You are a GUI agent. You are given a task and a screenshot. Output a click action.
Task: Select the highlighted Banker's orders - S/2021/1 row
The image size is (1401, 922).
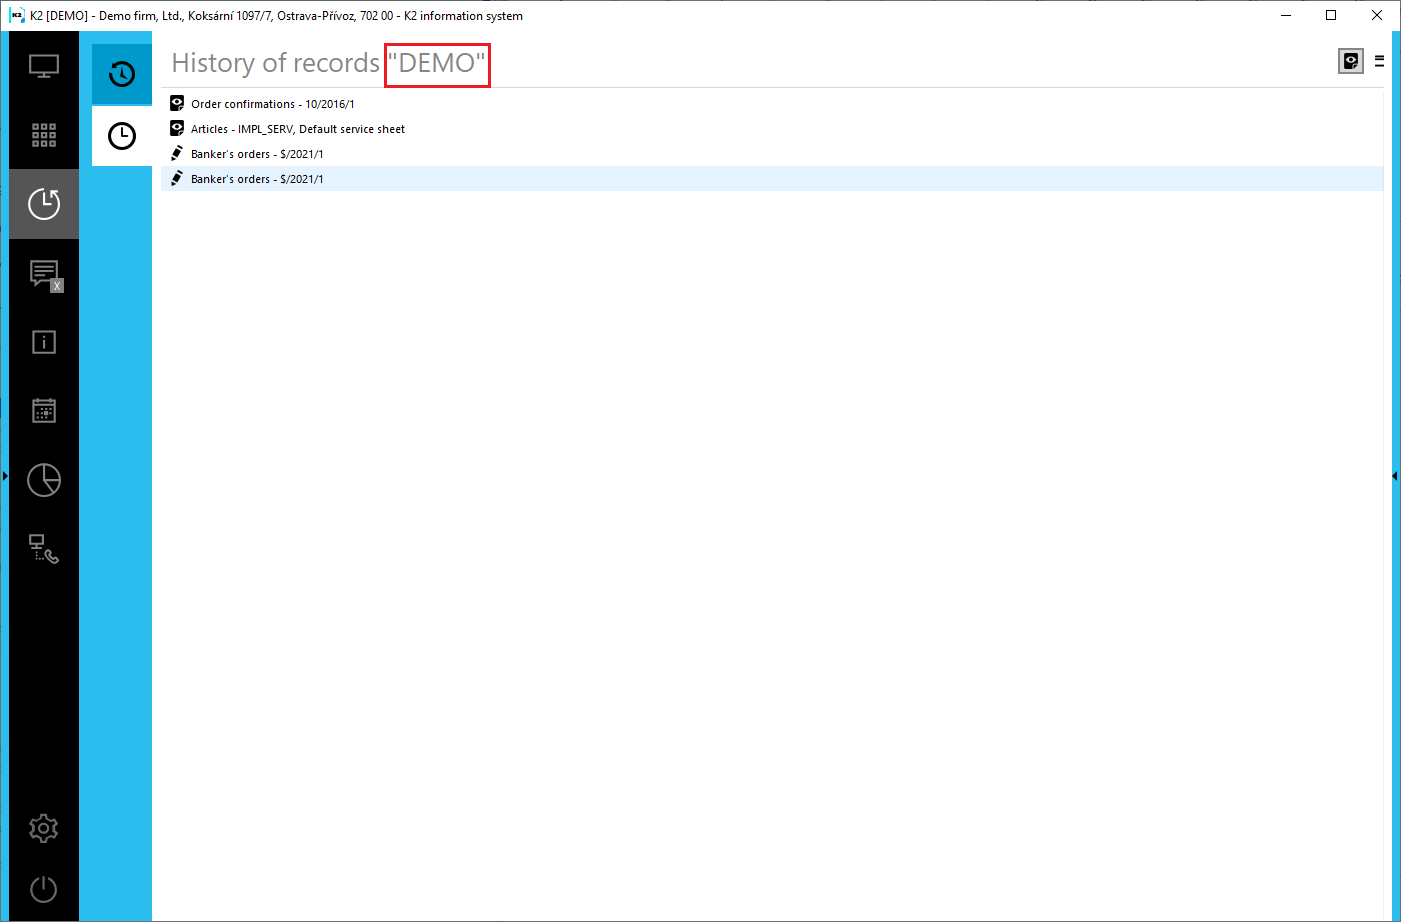pyautogui.click(x=772, y=179)
